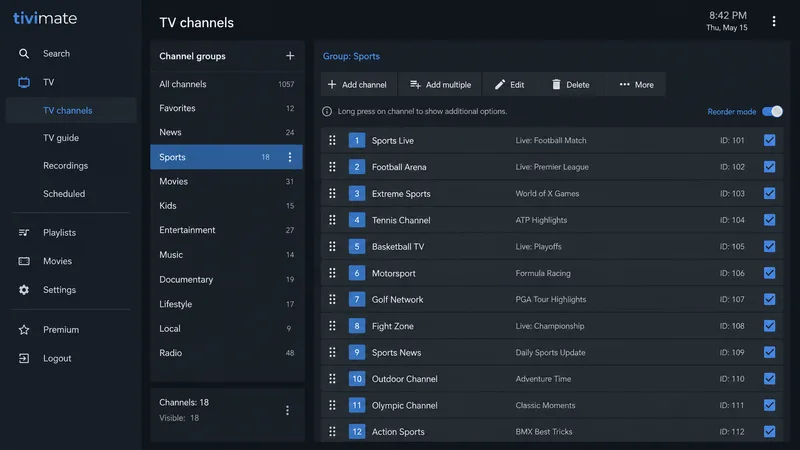Viewport: 800px width, 450px height.
Task: Click the number 1 badge of Sports Live
Action: (357, 140)
